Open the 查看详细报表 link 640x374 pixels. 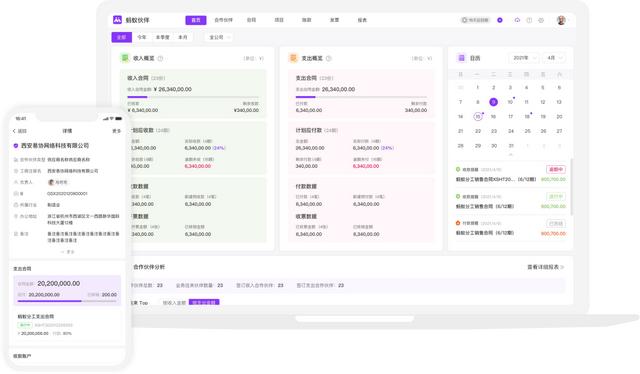click(x=545, y=267)
